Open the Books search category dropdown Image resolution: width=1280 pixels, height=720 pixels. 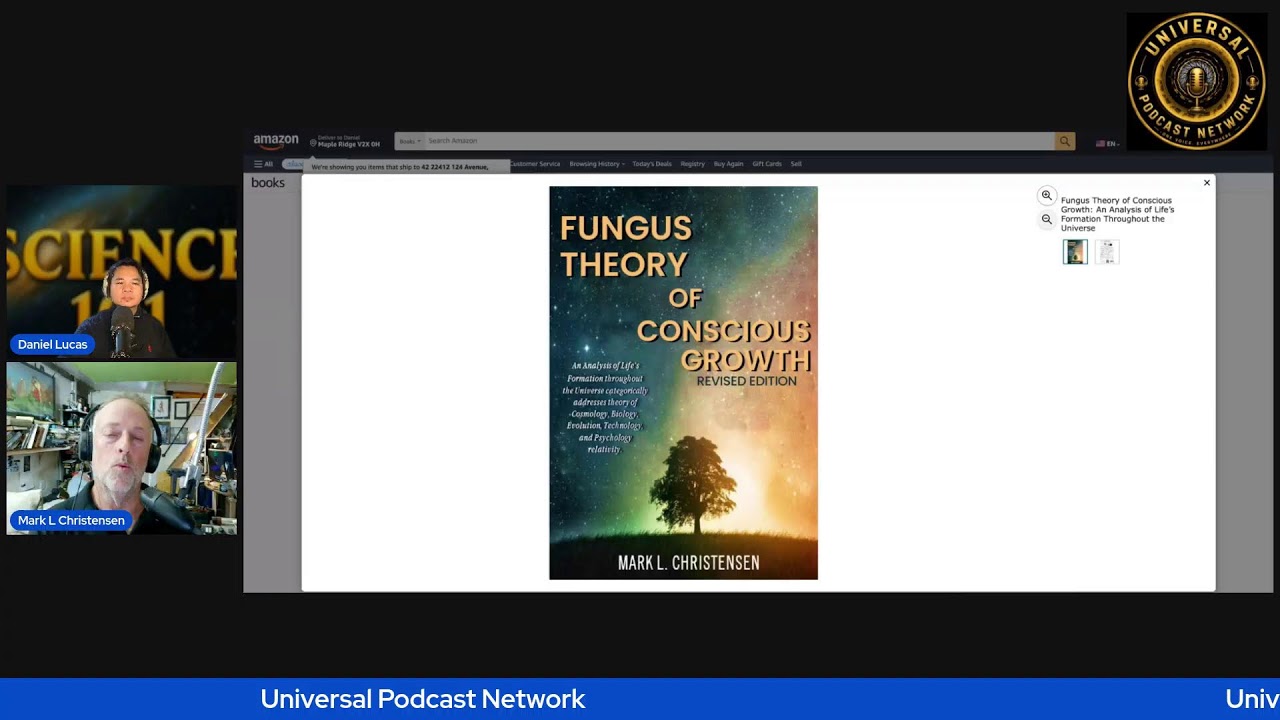coord(409,141)
